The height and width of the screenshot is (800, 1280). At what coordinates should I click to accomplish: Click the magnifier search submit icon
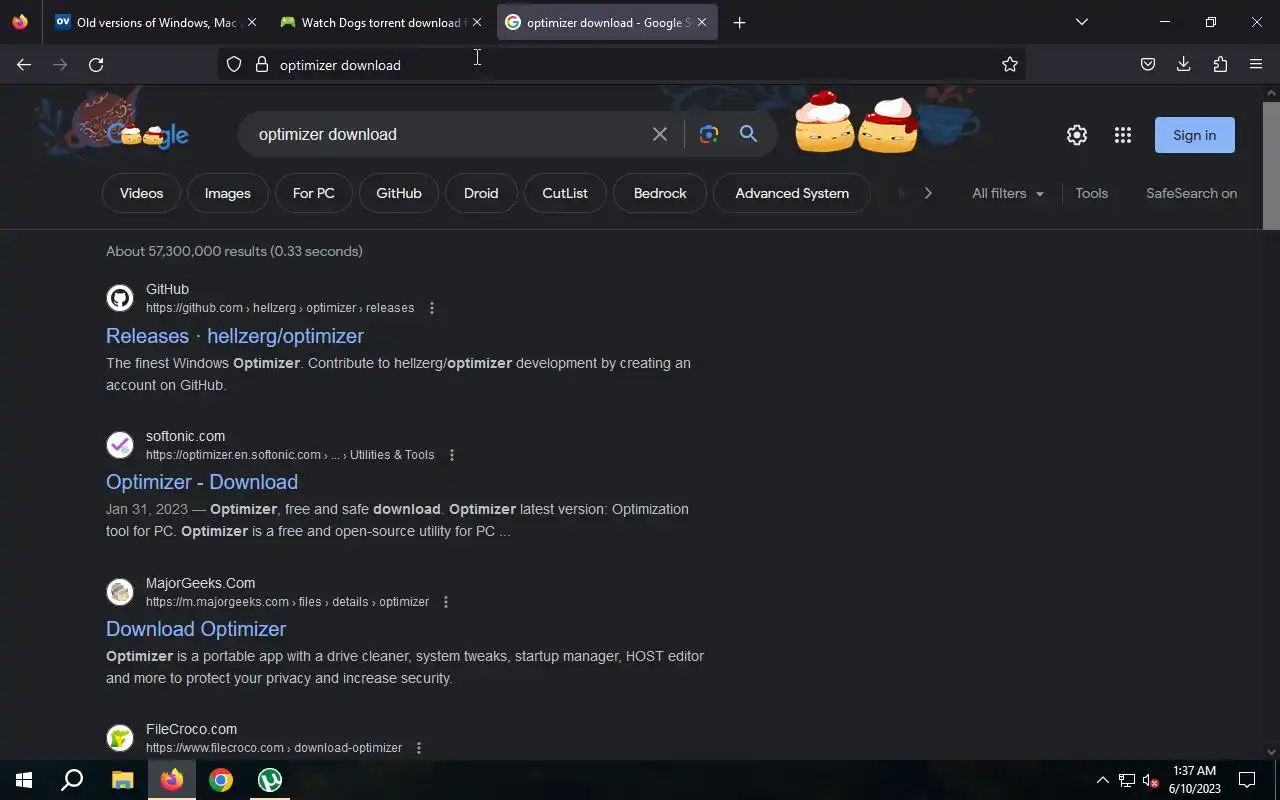pos(748,134)
